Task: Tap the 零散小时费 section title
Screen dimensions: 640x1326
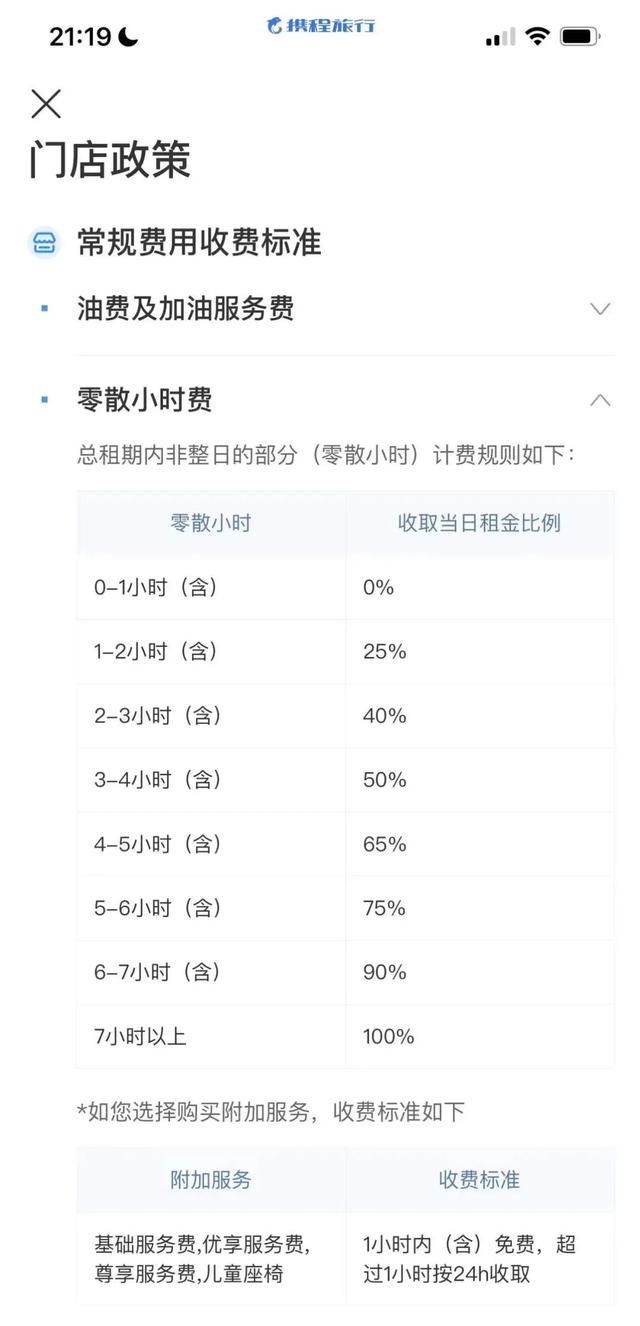Action: [x=145, y=400]
